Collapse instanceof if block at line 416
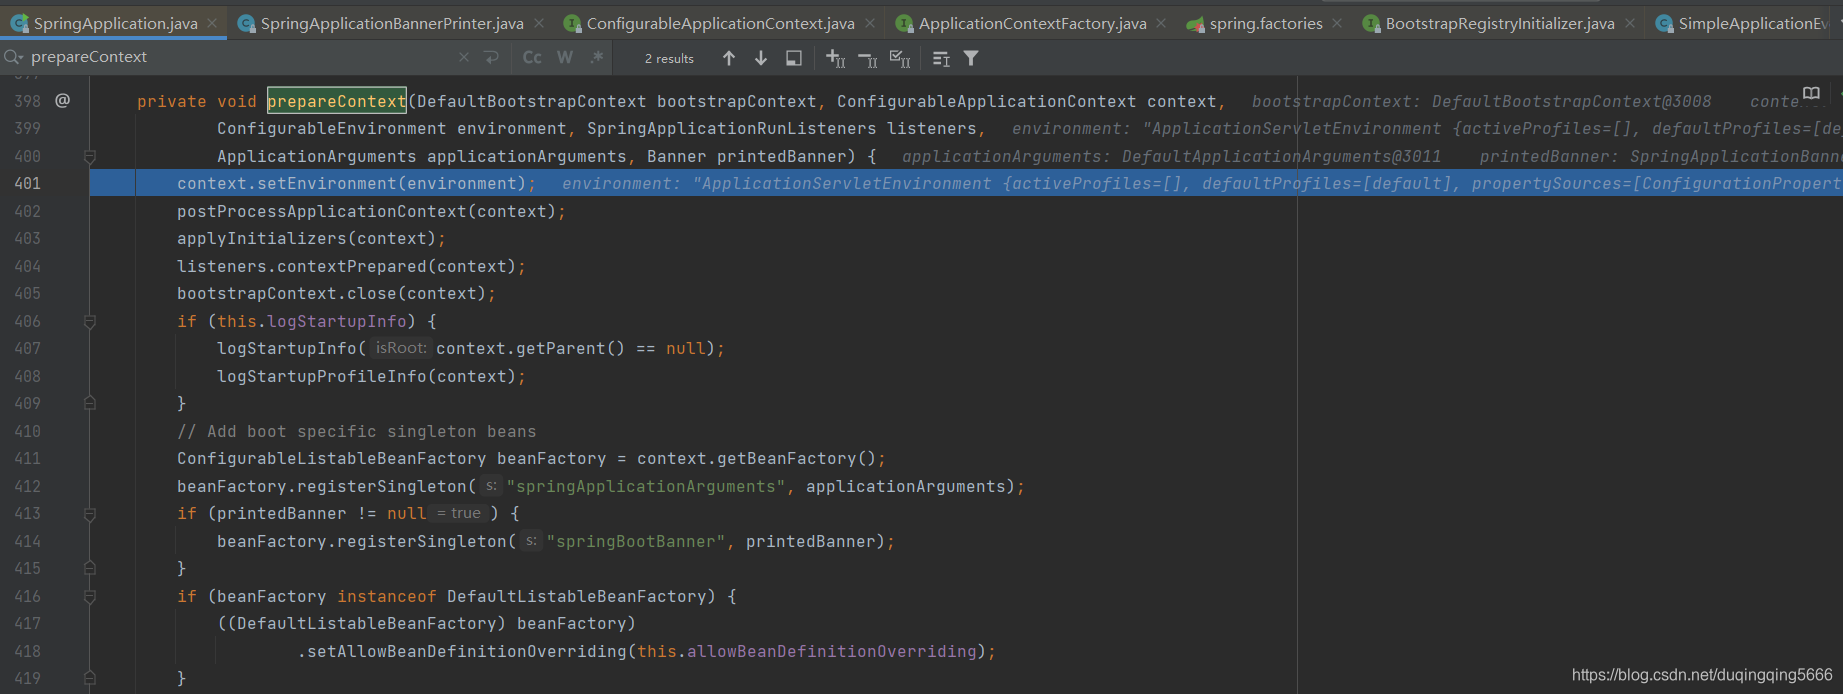Image resolution: width=1843 pixels, height=694 pixels. pyautogui.click(x=90, y=597)
